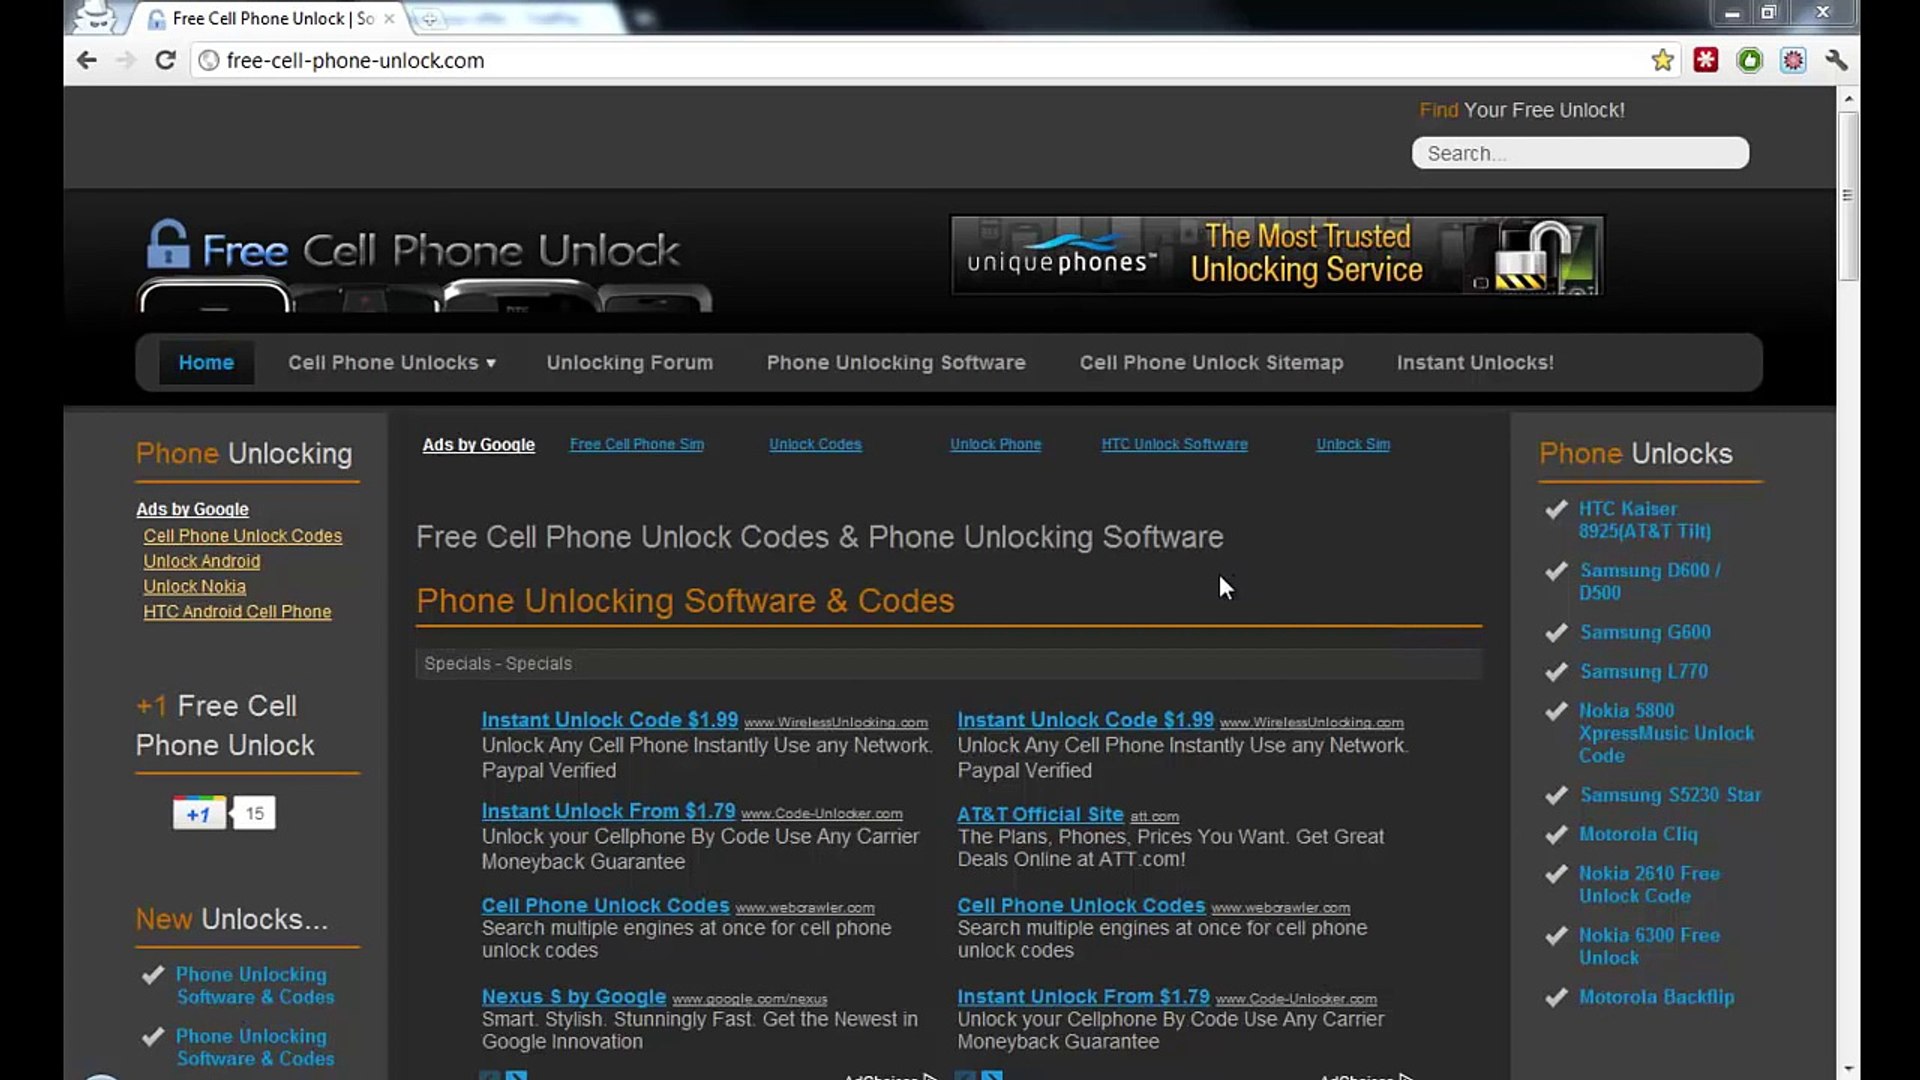Click the pink gear extension icon
1920x1080 pixels.
[1793, 60]
